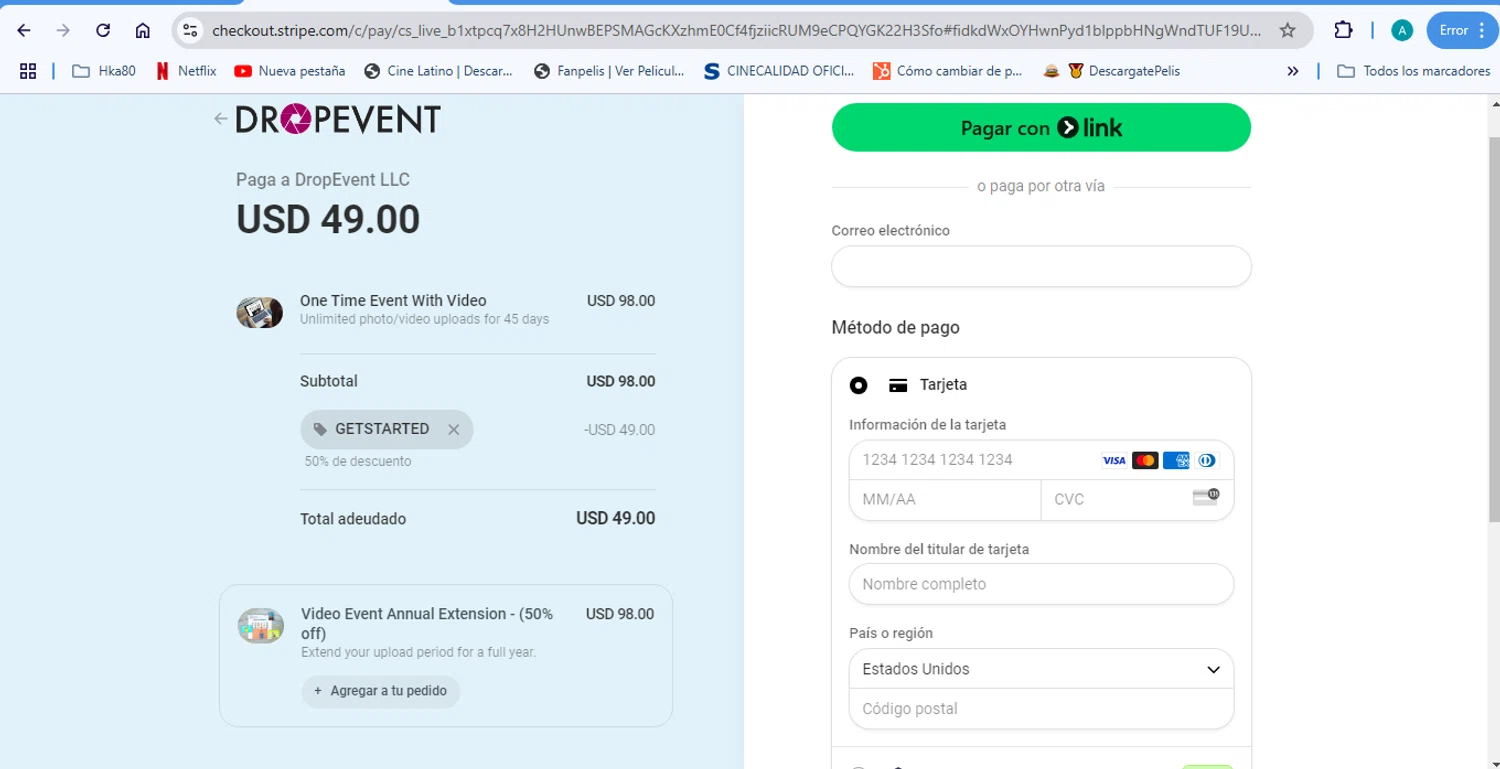The image size is (1500, 769).
Task: Open the profile avatar A
Action: 1402,30
